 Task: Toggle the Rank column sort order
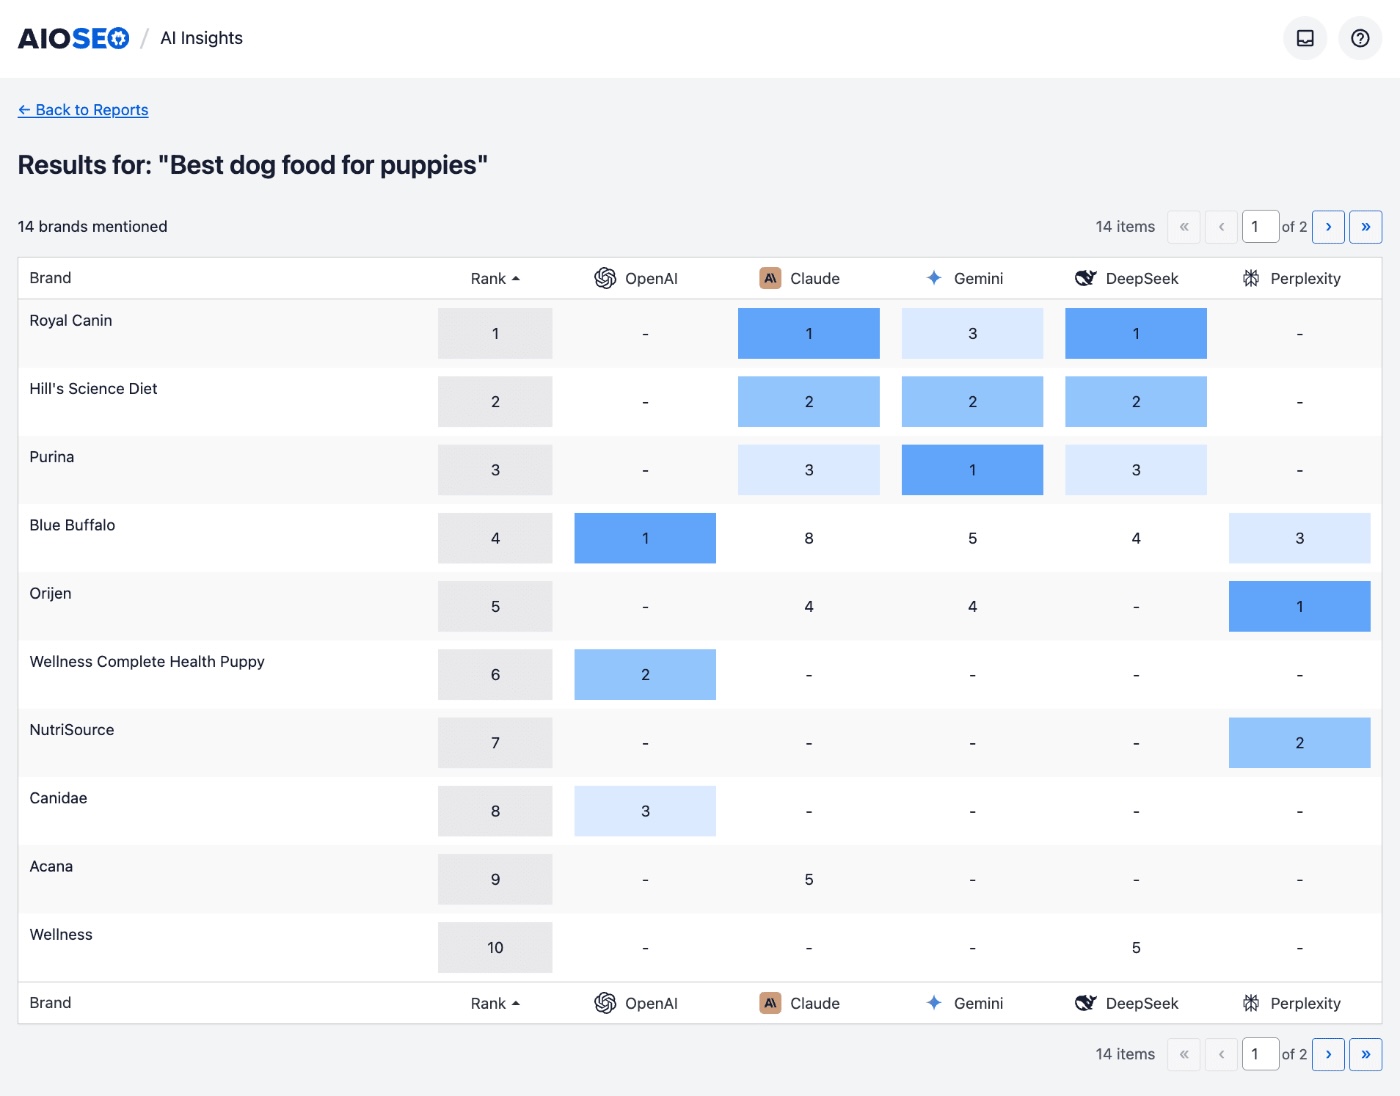click(494, 278)
